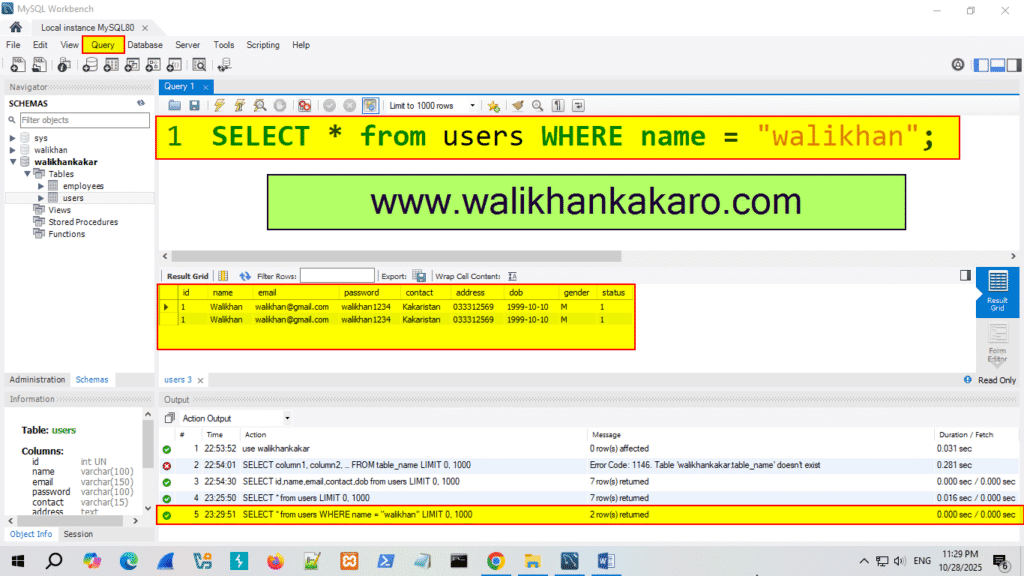Open the Query menu
The width and height of the screenshot is (1024, 576).
[x=103, y=45]
